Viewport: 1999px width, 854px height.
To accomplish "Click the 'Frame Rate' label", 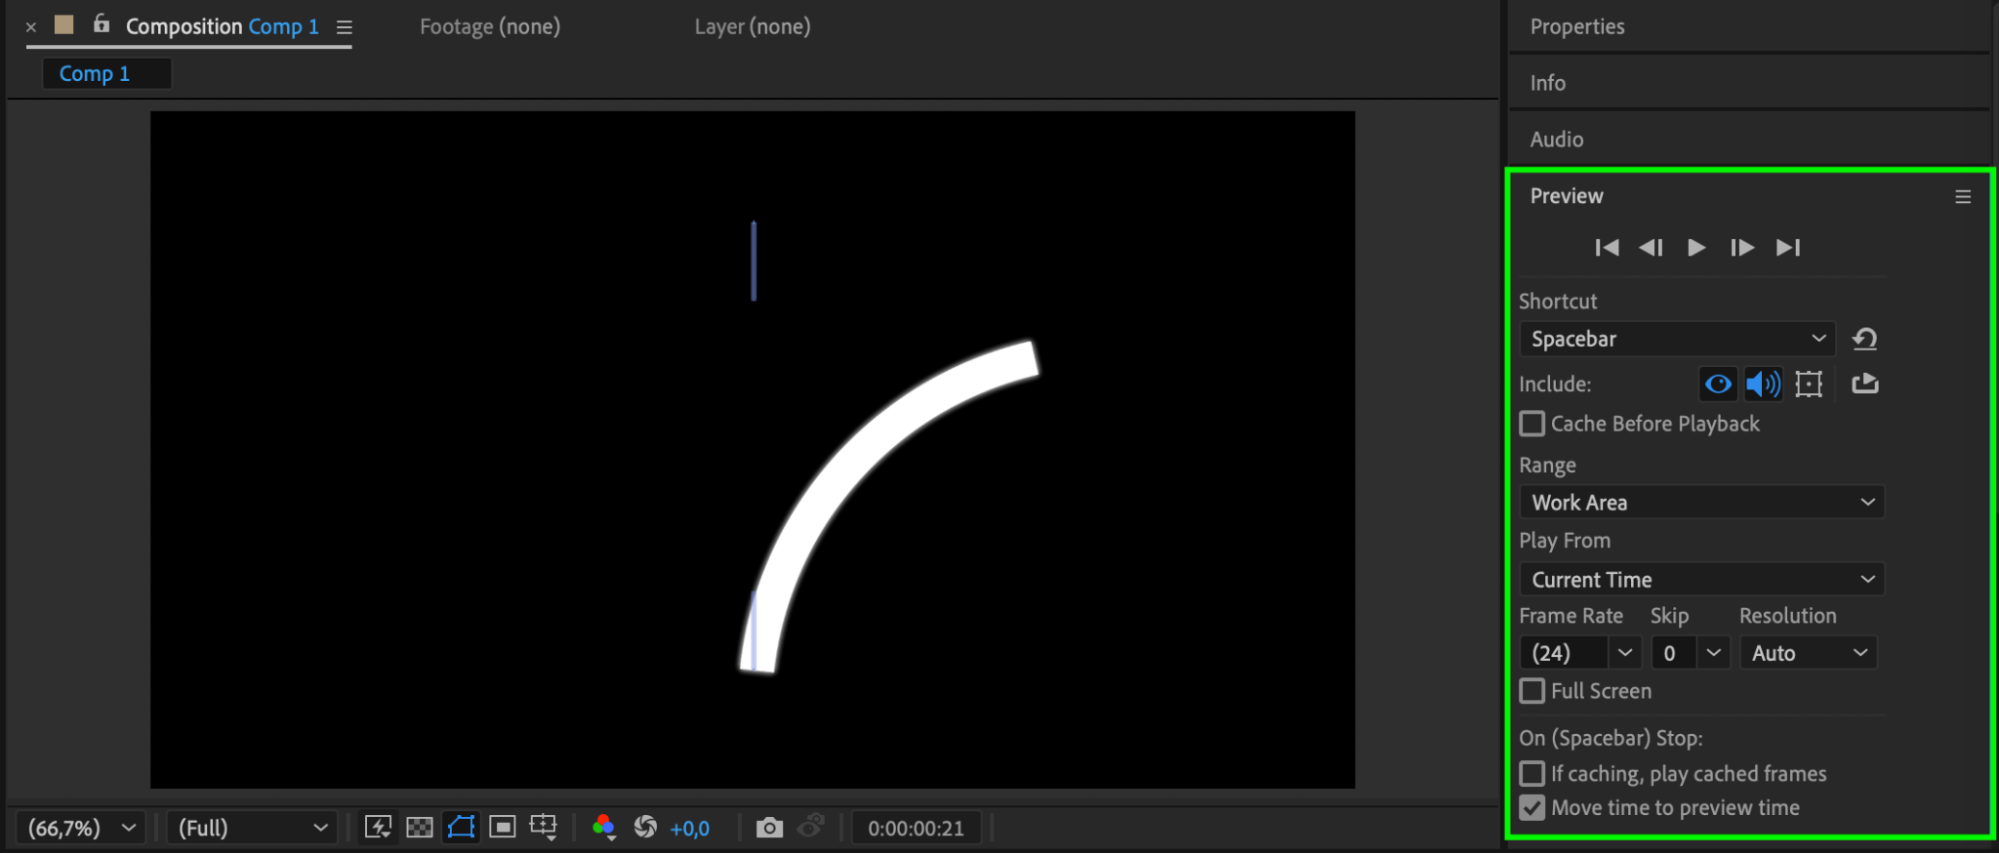I will pyautogui.click(x=1571, y=616).
